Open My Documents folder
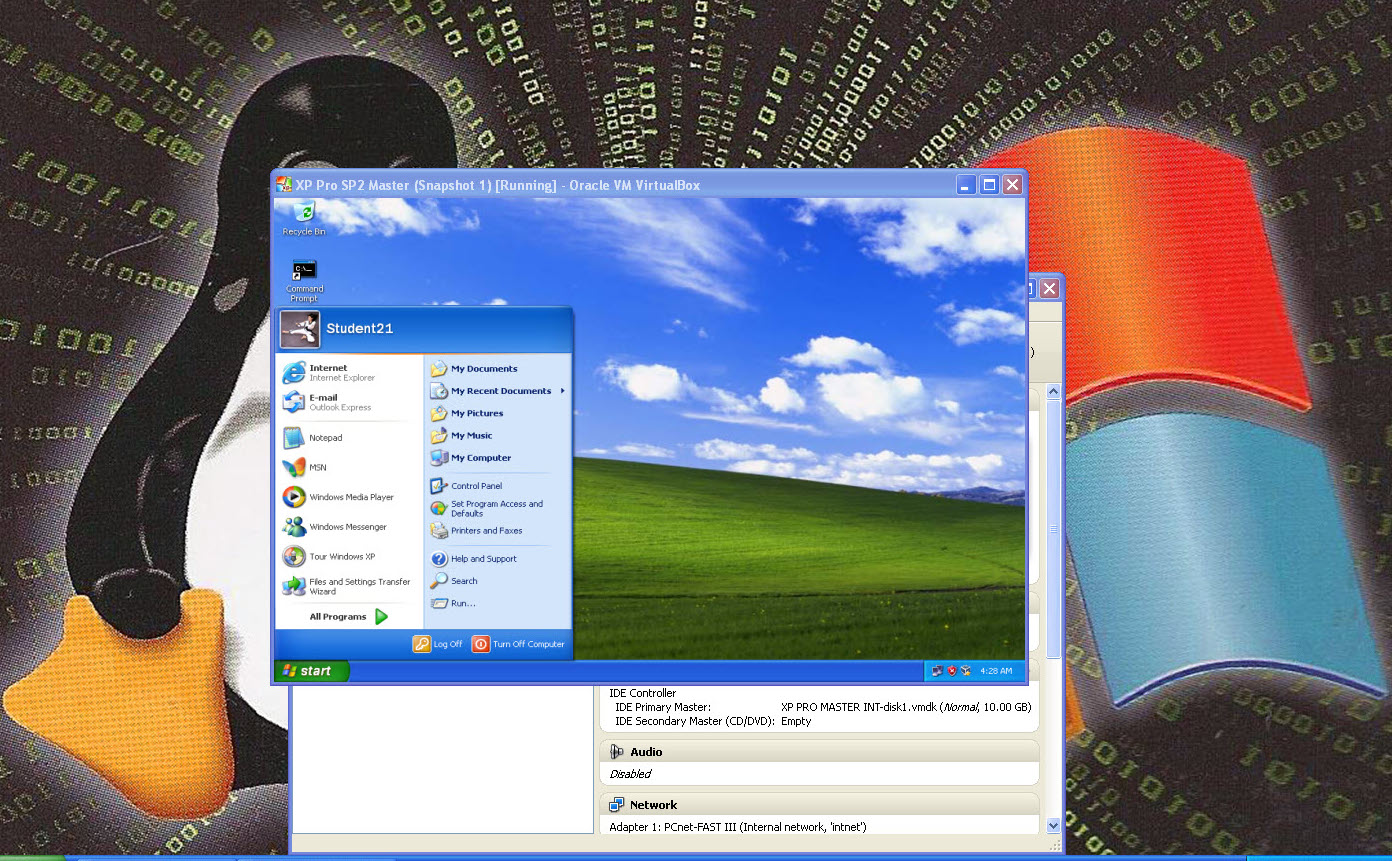Viewport: 1392px width, 861px height. 483,369
